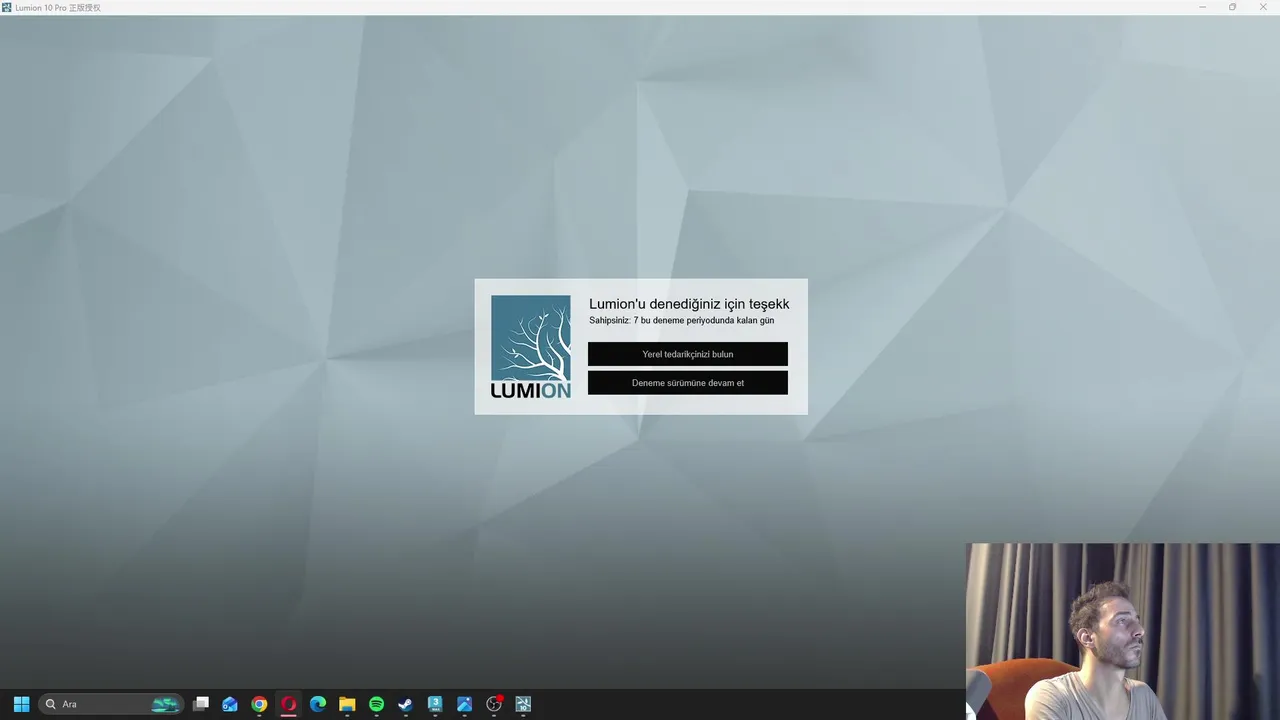This screenshot has height=720, width=1280.
Task: Click the 'Lumion'u denediğiniz için teşekk' heading
Action: [x=689, y=304]
